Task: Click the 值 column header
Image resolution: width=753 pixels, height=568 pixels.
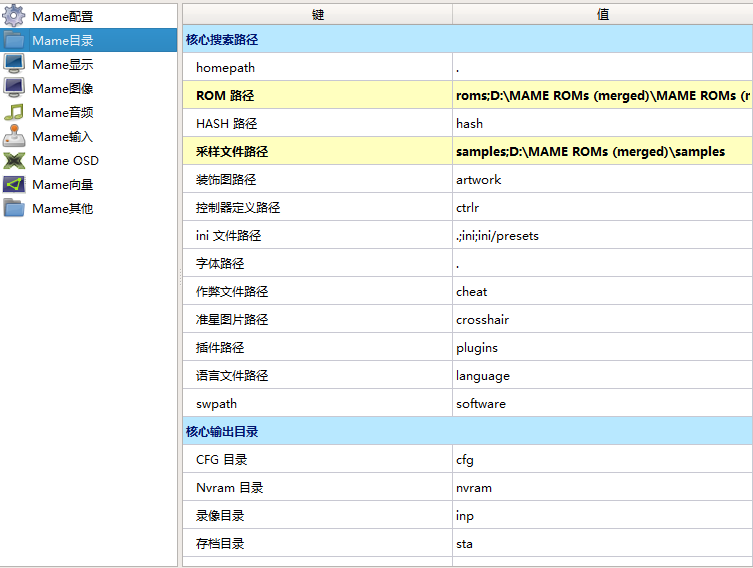Action: point(603,14)
